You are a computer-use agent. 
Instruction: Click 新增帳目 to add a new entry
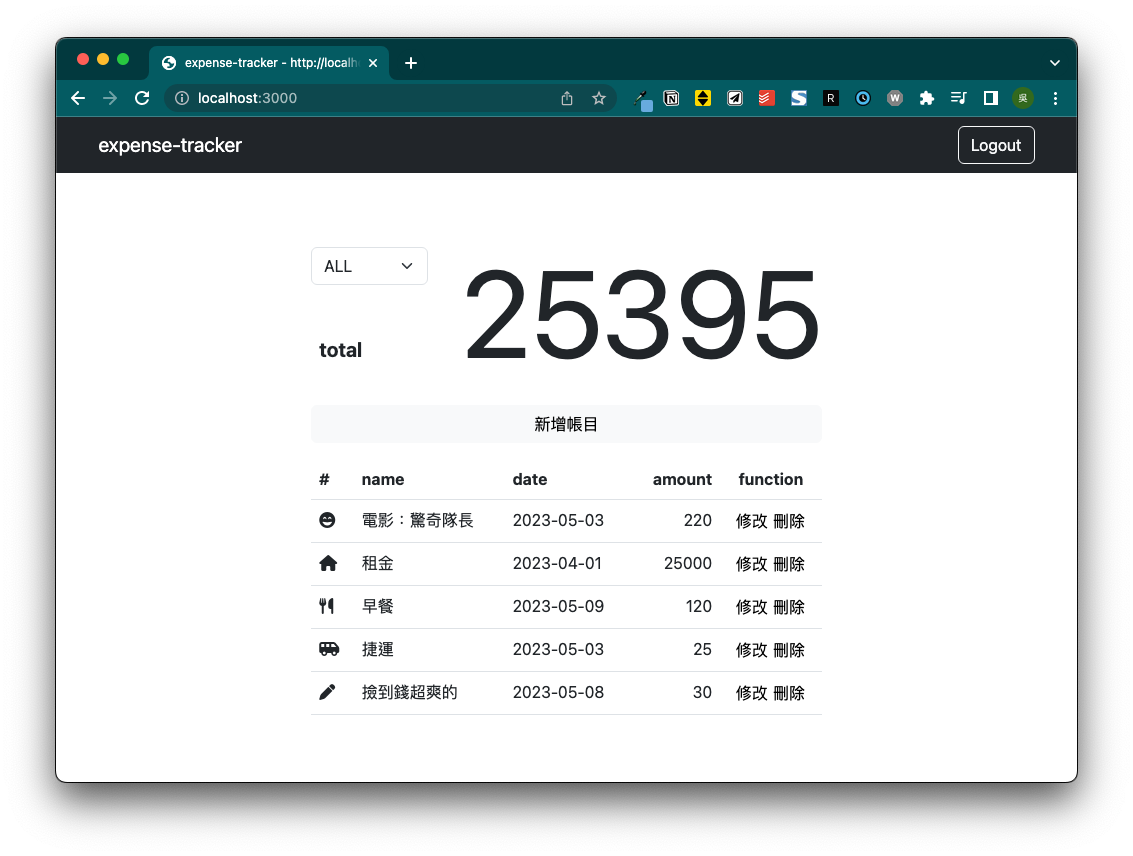pos(566,423)
